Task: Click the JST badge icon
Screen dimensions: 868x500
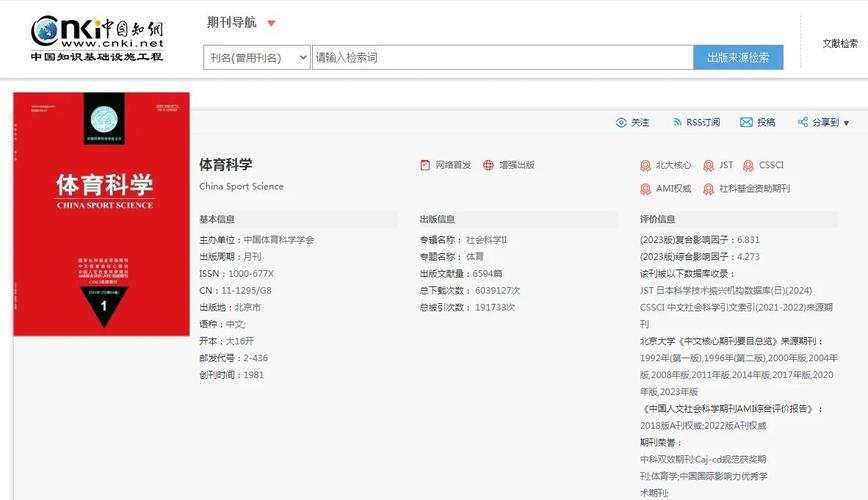Action: [x=709, y=166]
